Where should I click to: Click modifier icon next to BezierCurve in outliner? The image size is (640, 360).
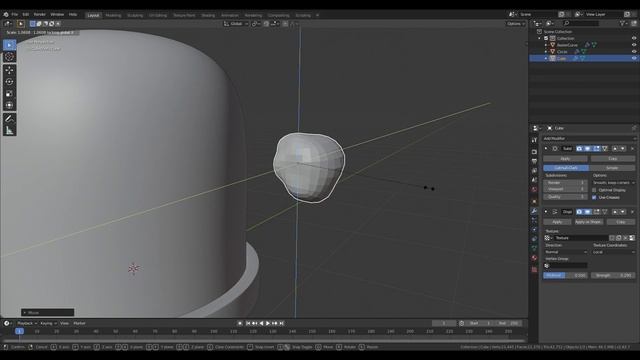coord(587,45)
